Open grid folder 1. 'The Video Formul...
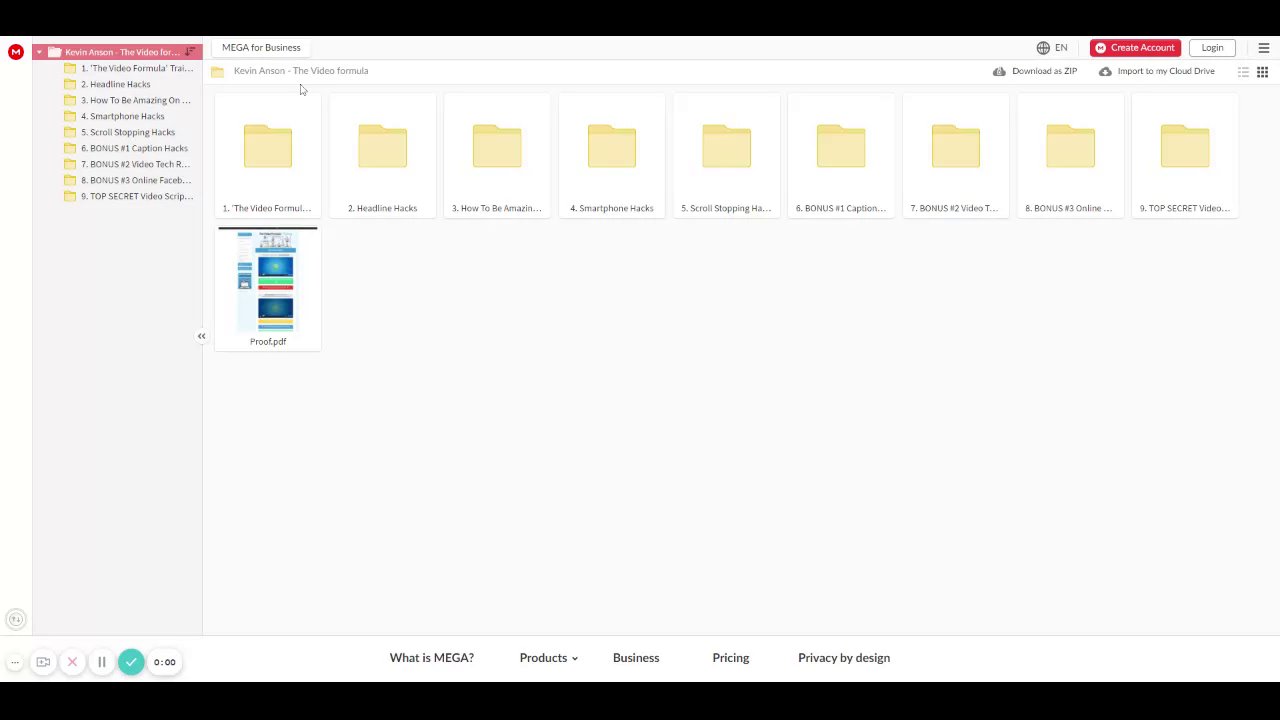 click(268, 155)
